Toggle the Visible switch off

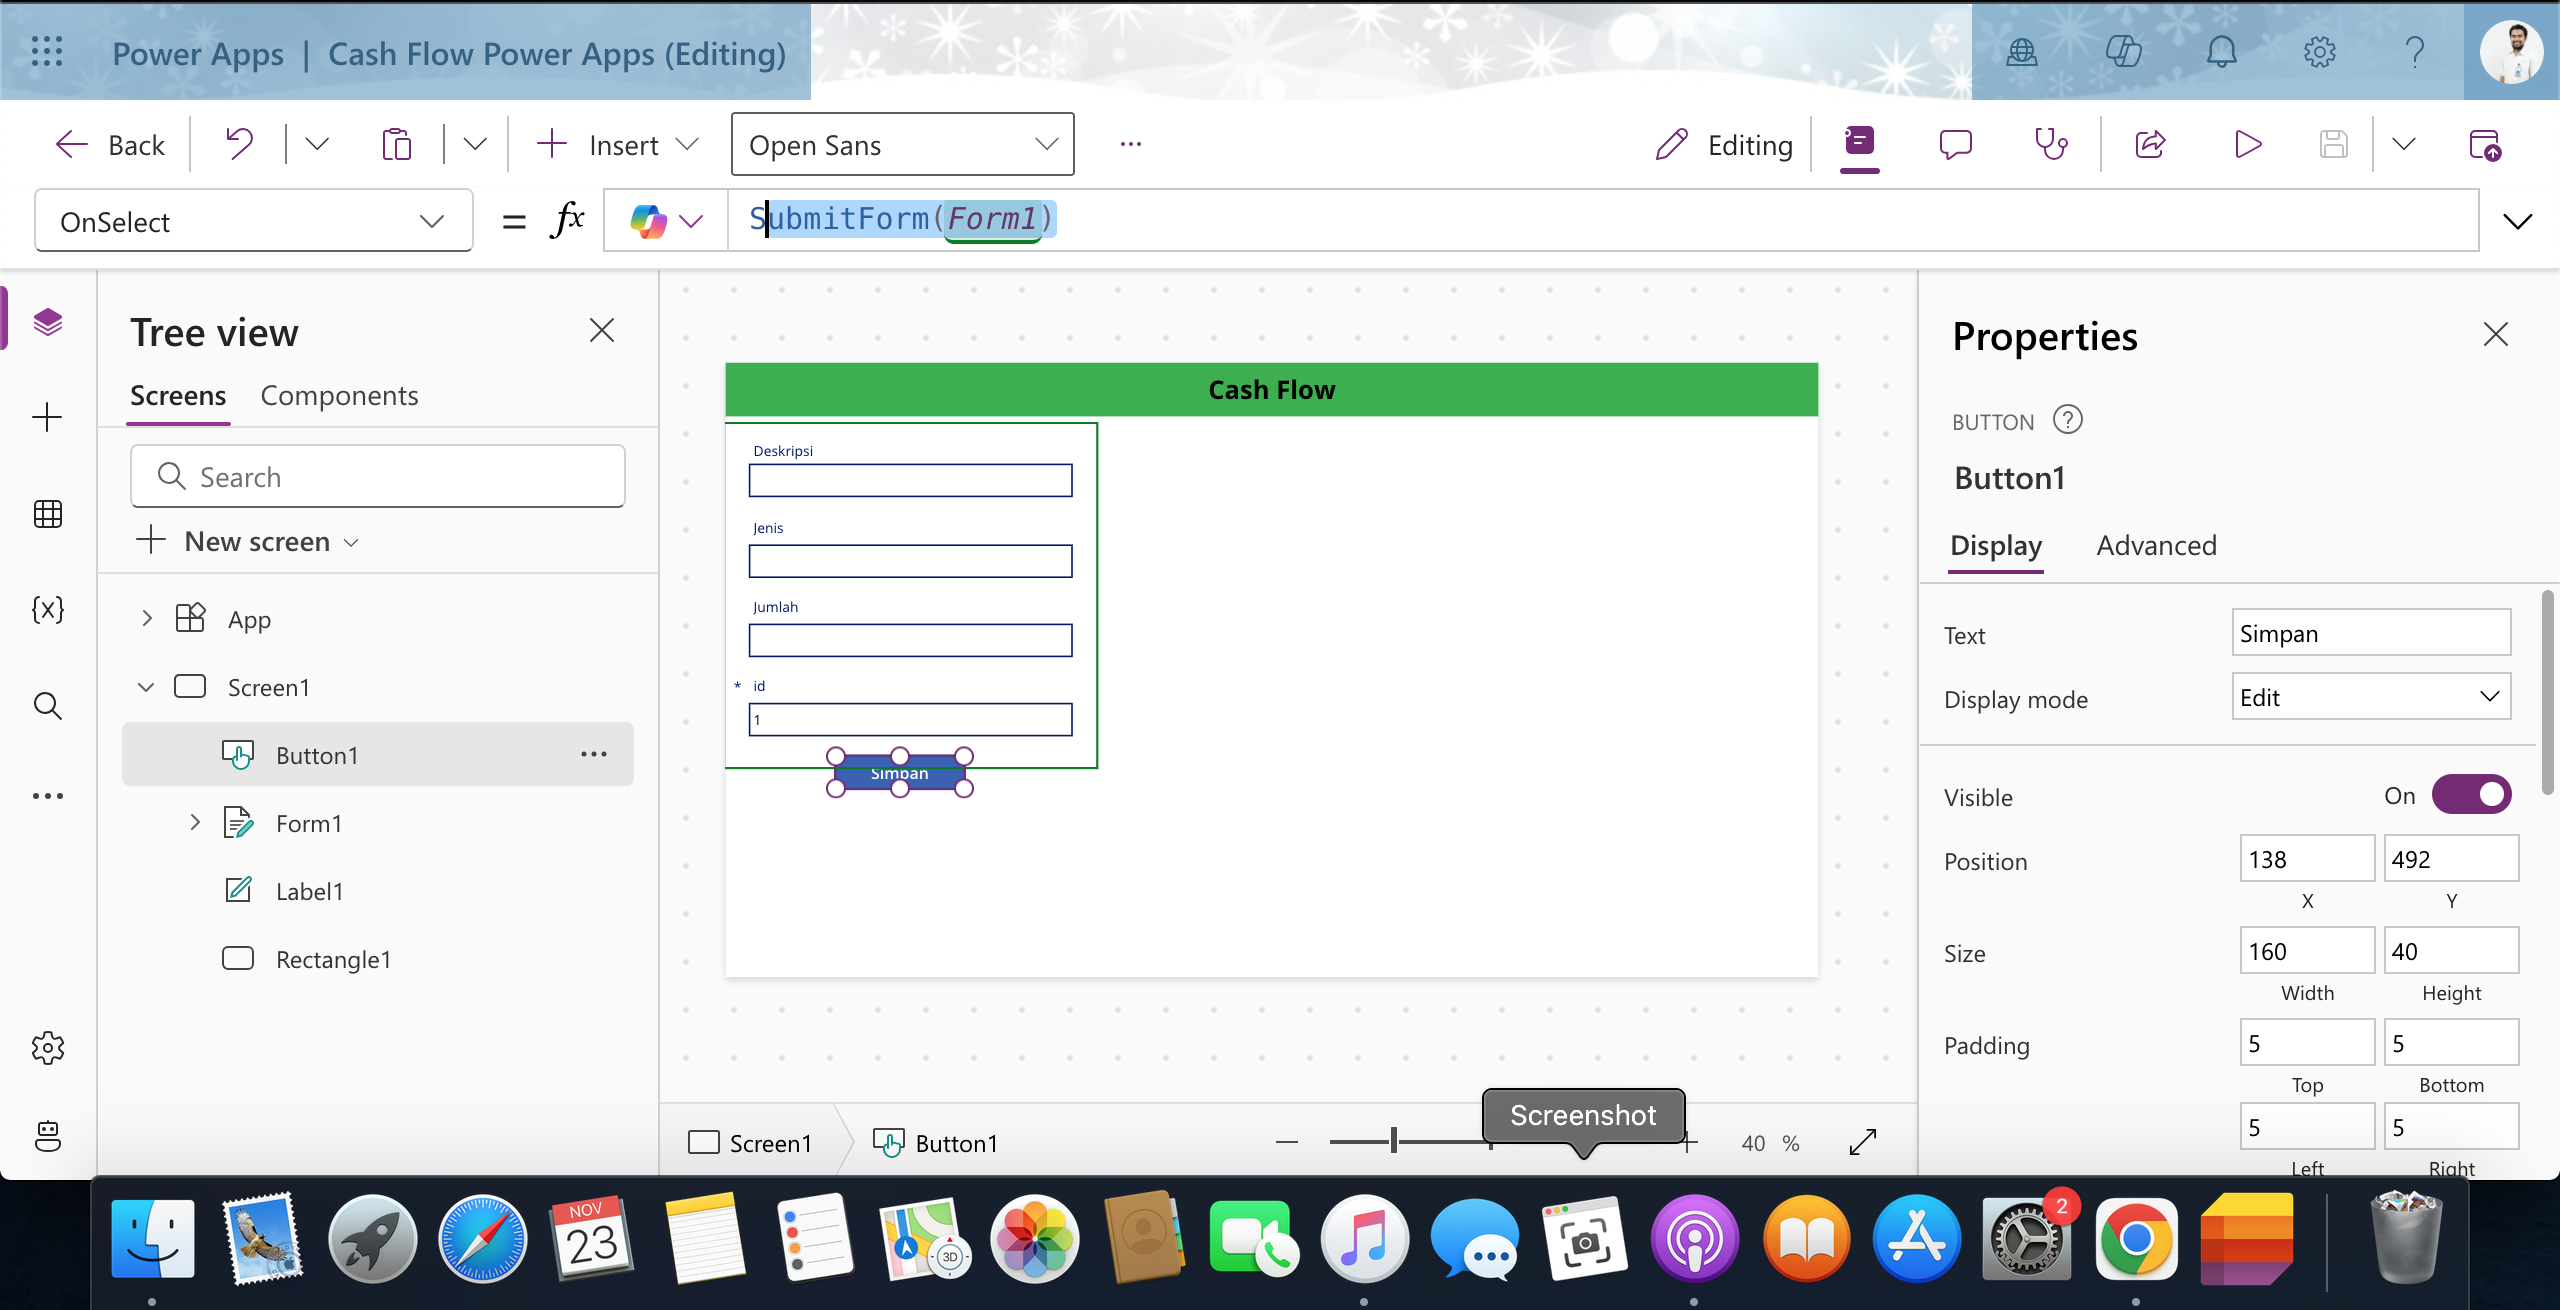2471,795
